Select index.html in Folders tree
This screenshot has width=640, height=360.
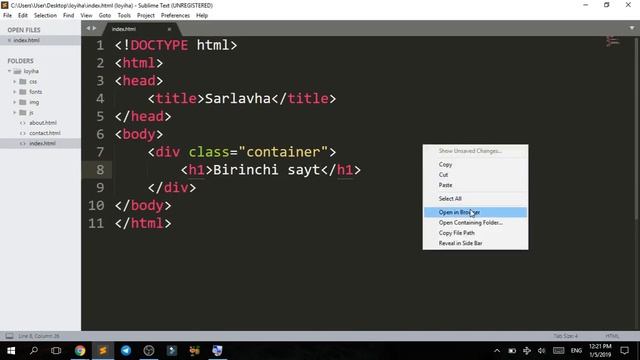[42, 143]
